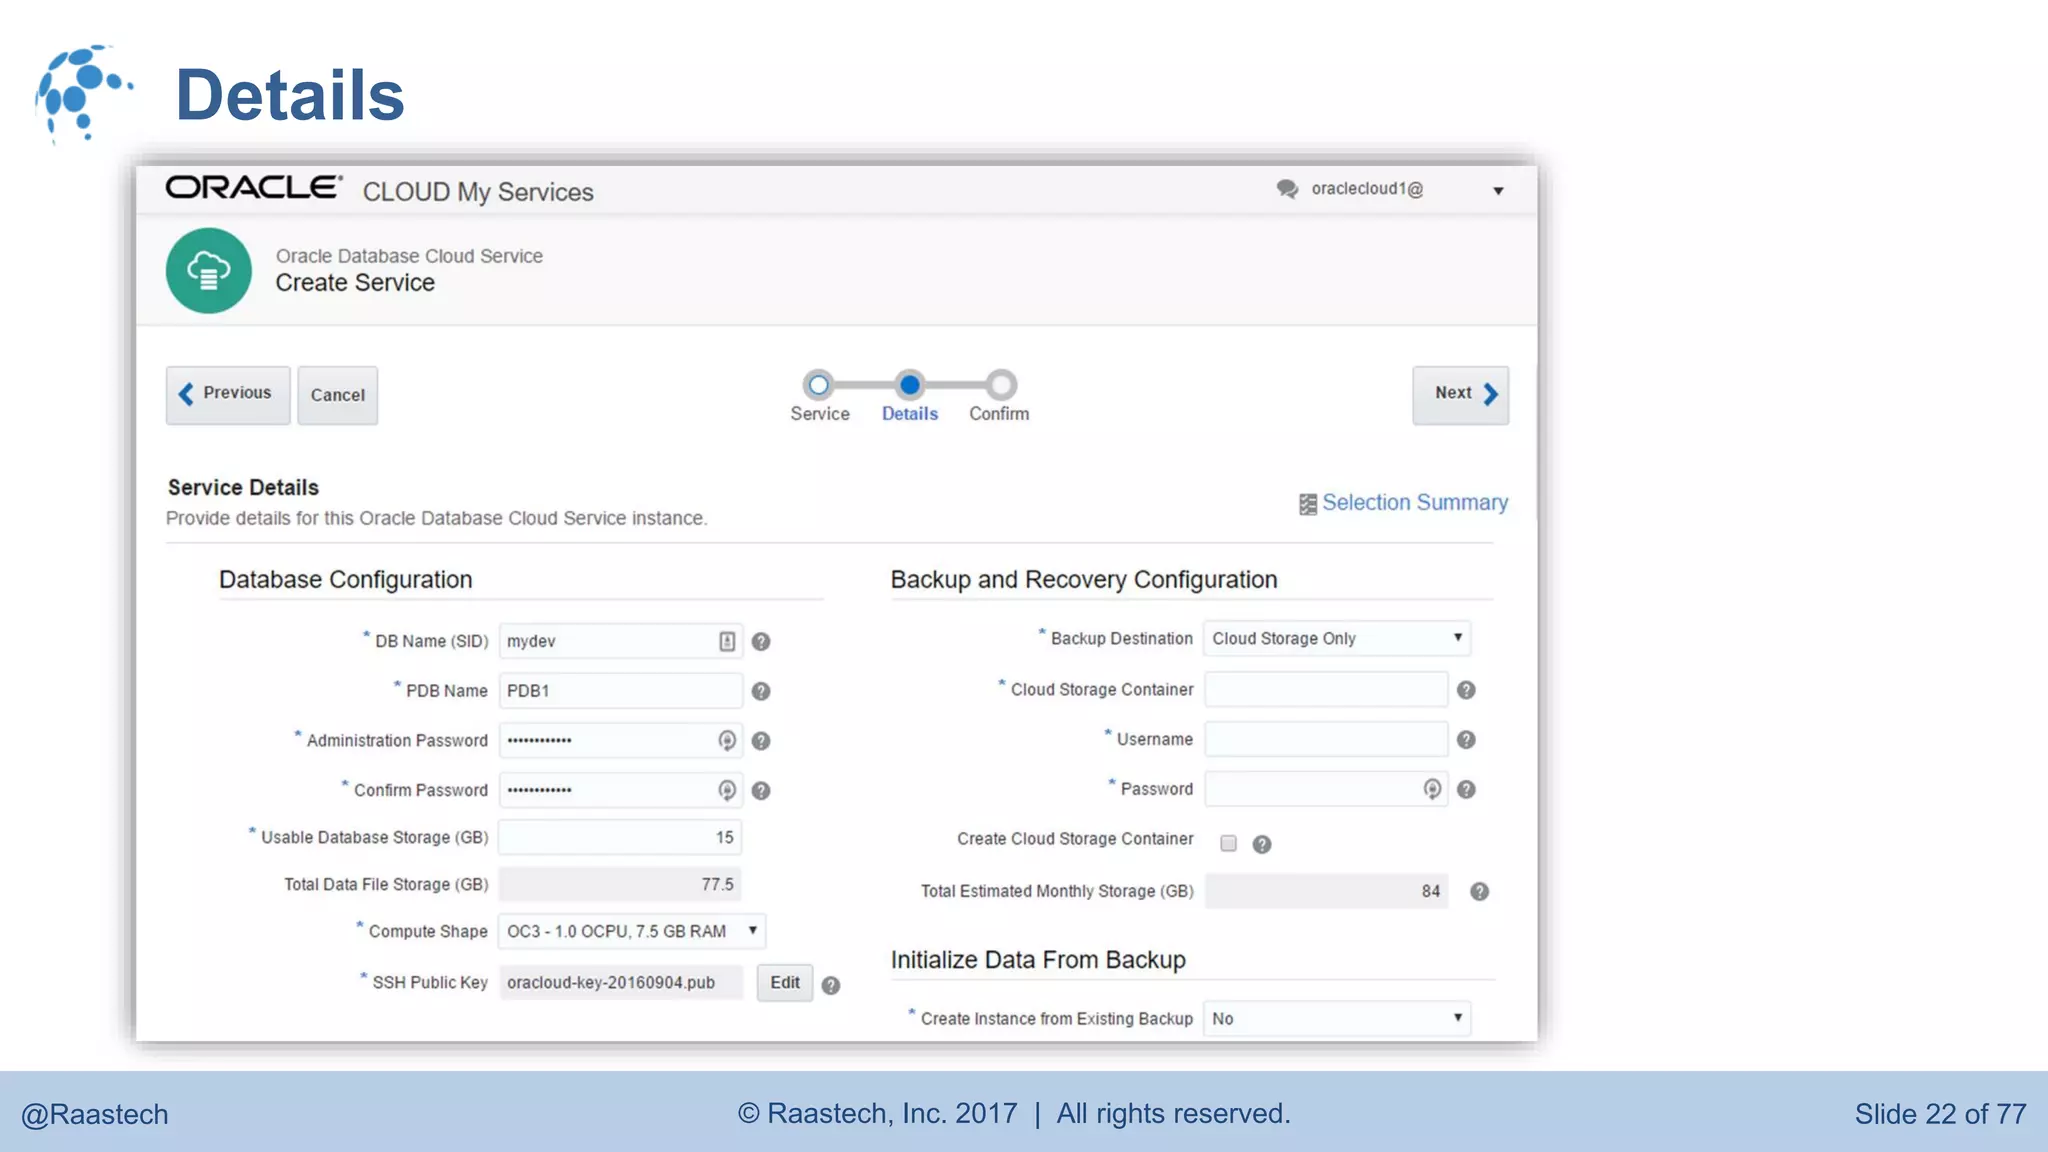Click help icon beside backup Username field
The height and width of the screenshot is (1152, 2048).
pyautogui.click(x=1466, y=740)
